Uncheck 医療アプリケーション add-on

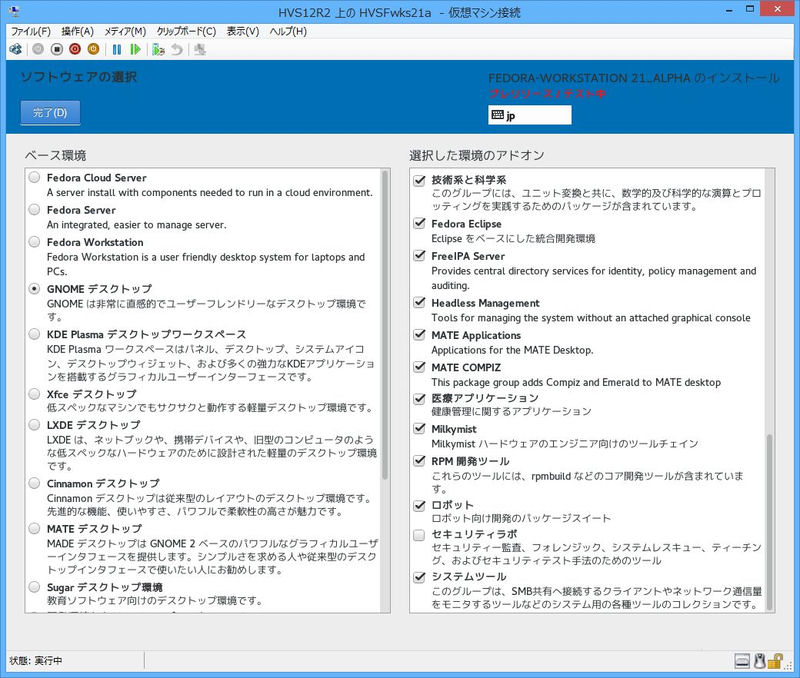pyautogui.click(x=419, y=398)
